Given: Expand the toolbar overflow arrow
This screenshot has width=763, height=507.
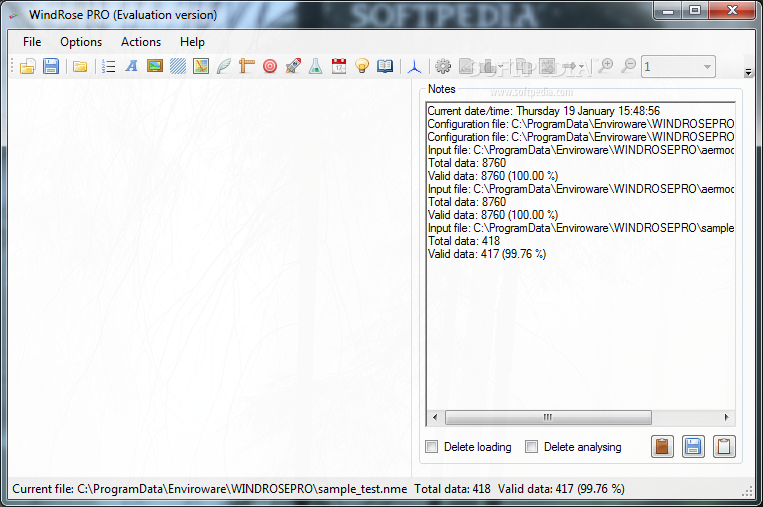Looking at the screenshot, I should tap(748, 72).
